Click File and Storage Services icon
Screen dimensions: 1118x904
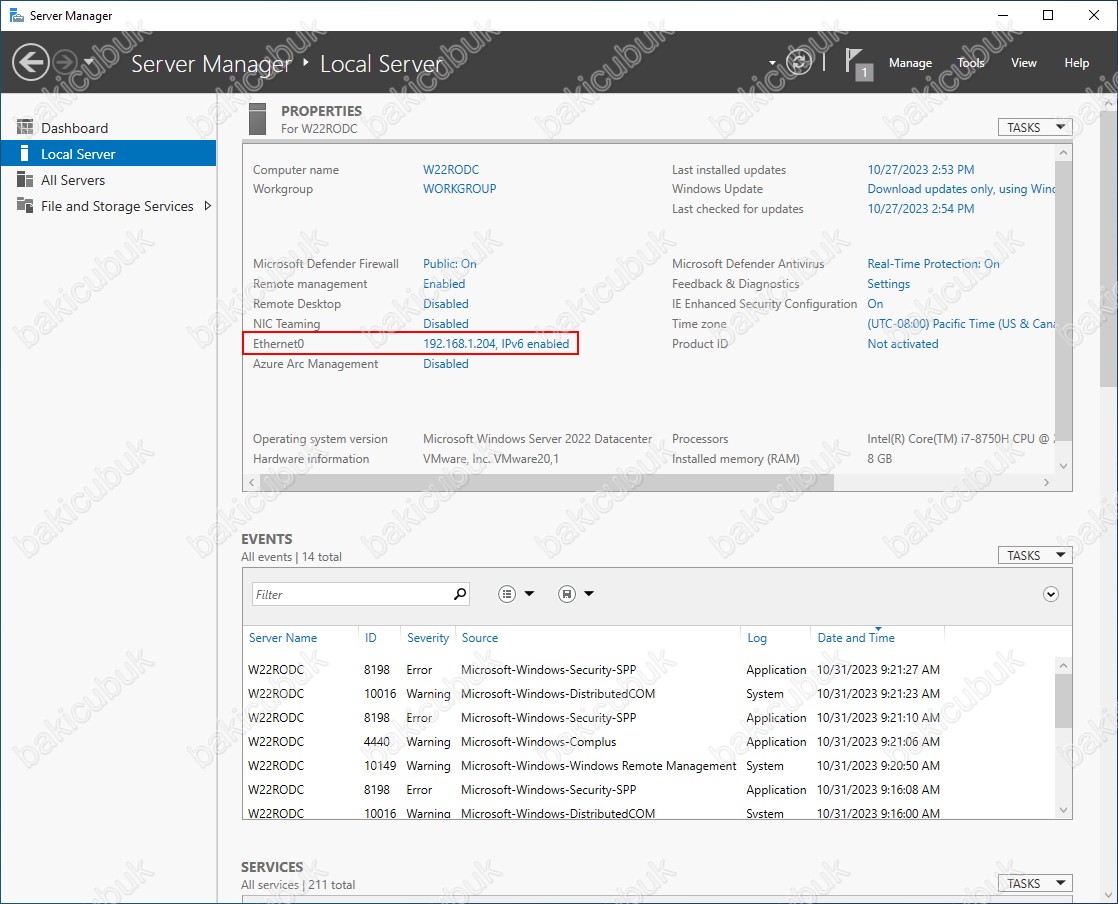(x=25, y=205)
